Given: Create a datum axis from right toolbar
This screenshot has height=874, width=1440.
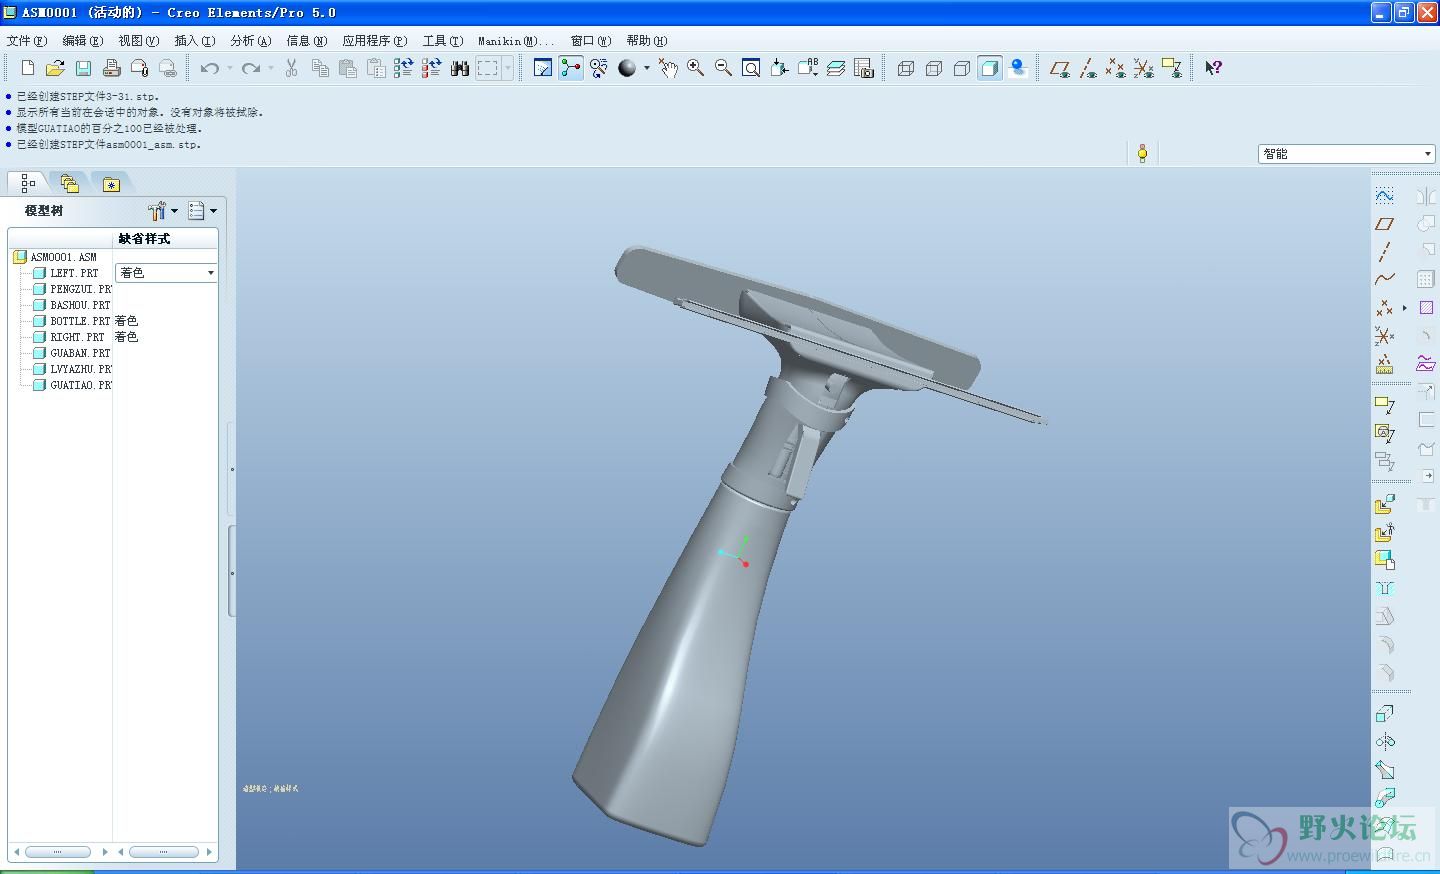Looking at the screenshot, I should click(1384, 252).
